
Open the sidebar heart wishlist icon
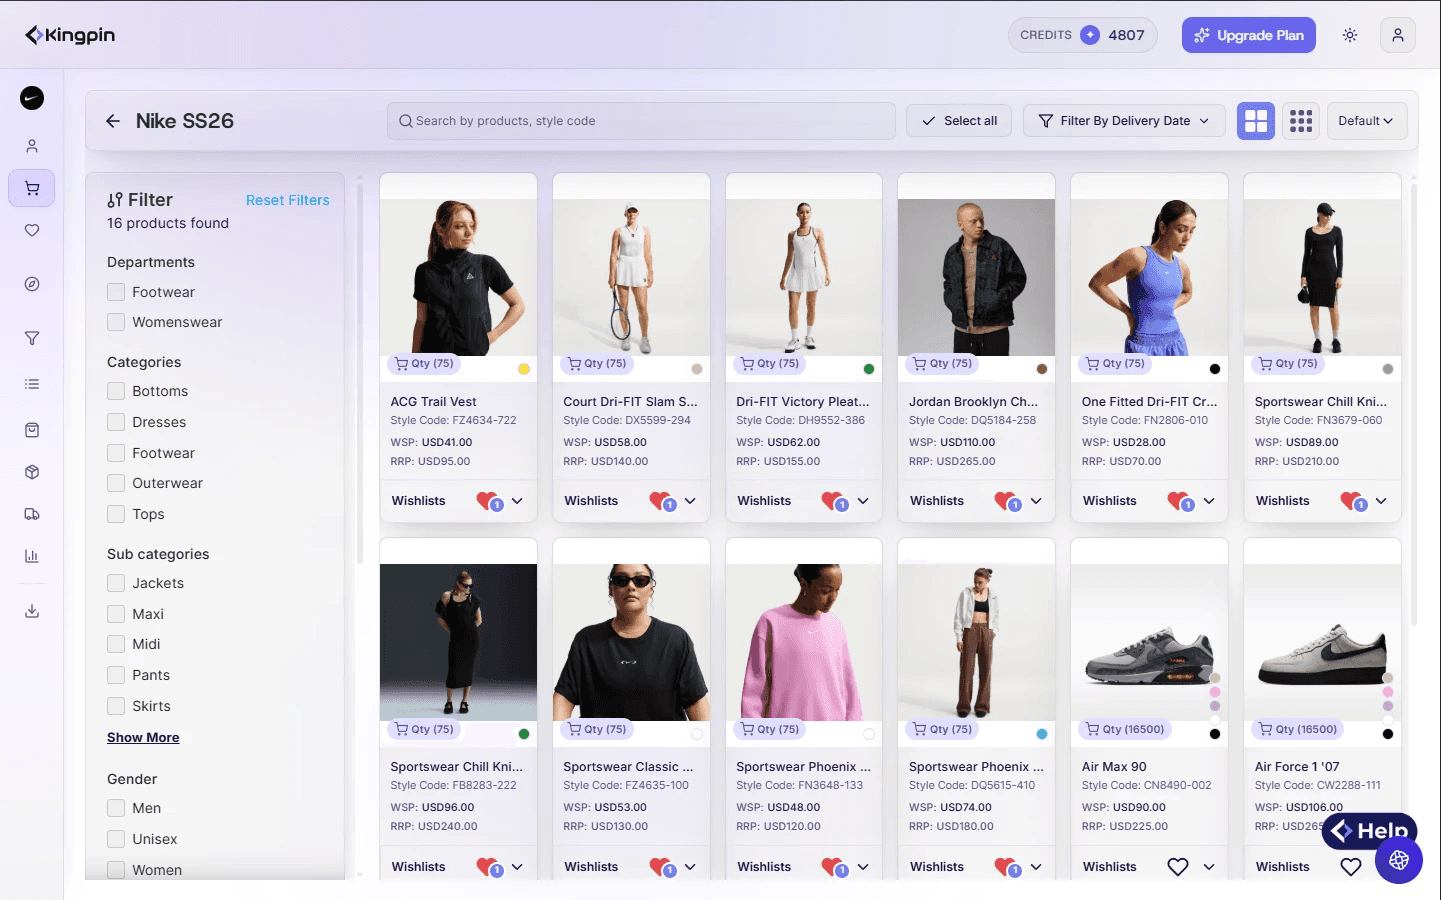32,230
